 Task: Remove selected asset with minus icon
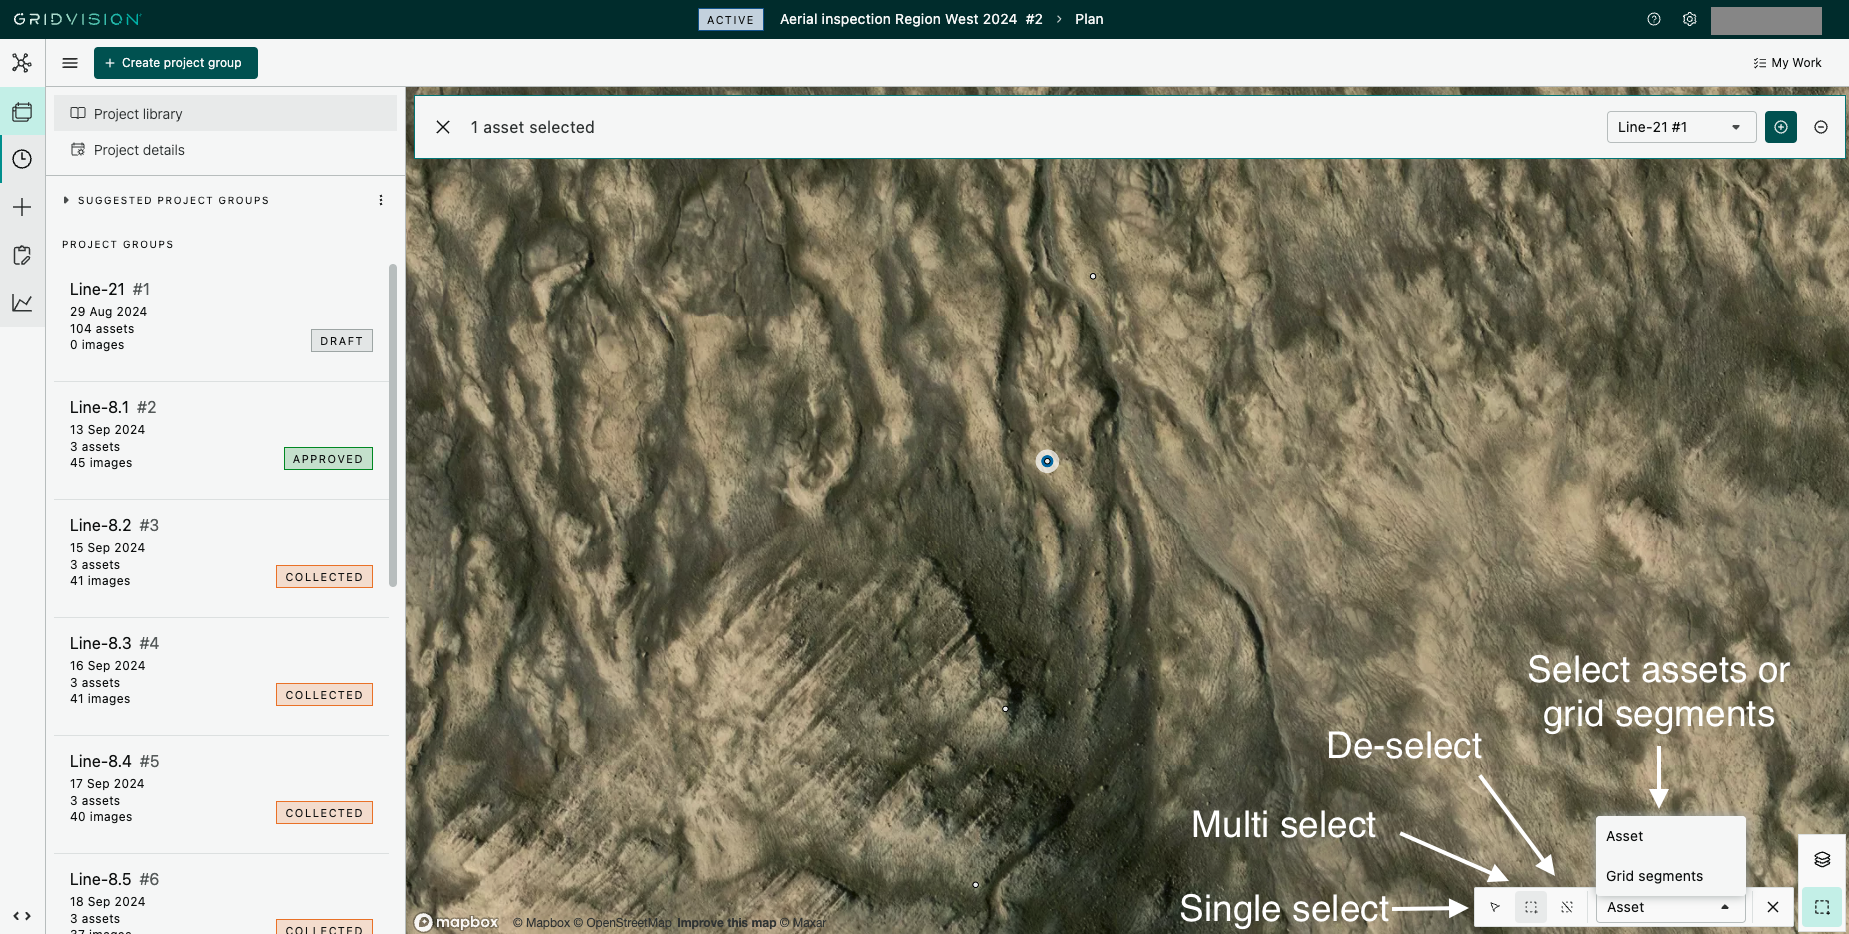(1821, 127)
